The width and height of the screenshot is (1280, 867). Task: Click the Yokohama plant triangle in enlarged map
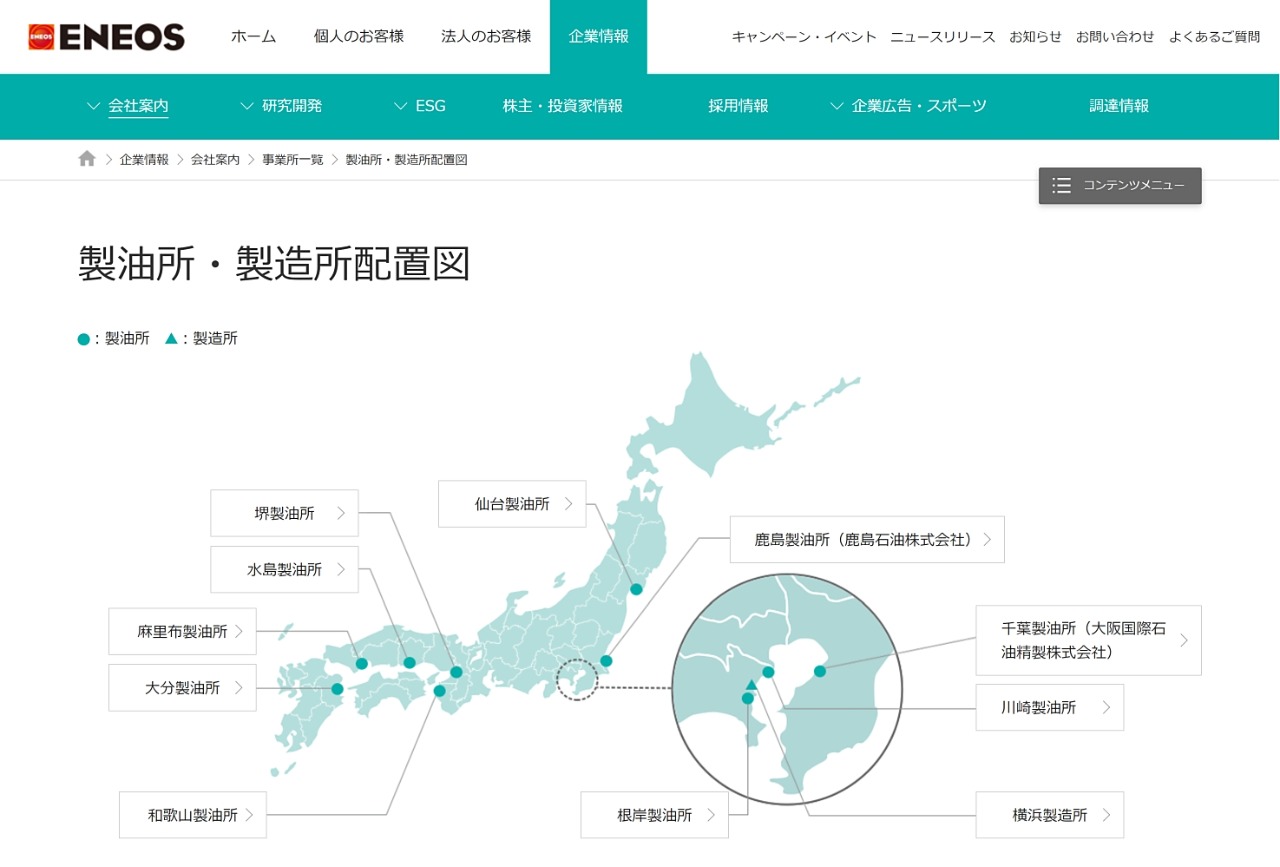pyautogui.click(x=752, y=685)
